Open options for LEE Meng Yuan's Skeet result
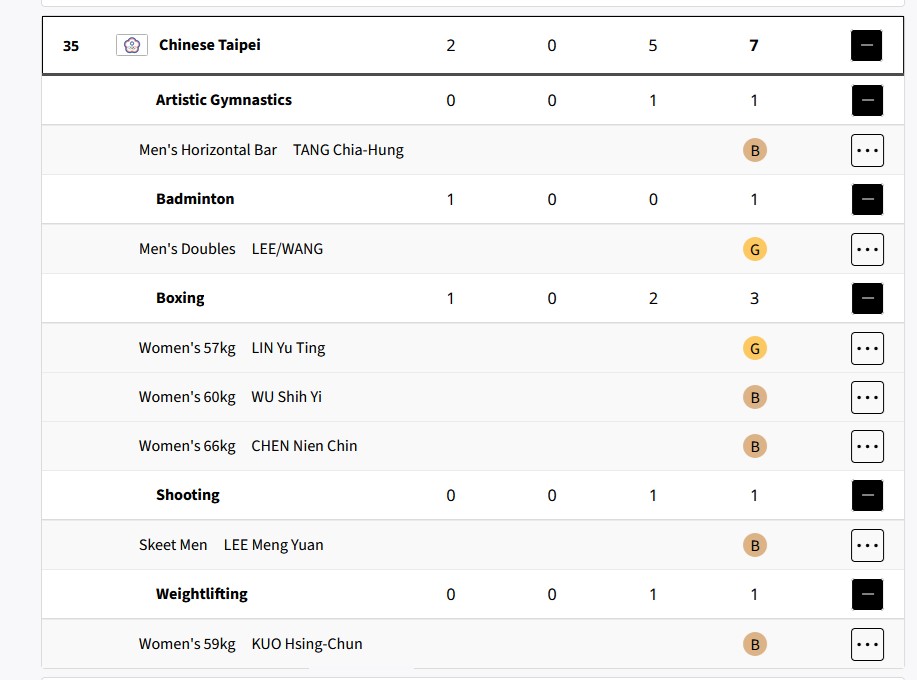This screenshot has height=680, width=917. 866,544
